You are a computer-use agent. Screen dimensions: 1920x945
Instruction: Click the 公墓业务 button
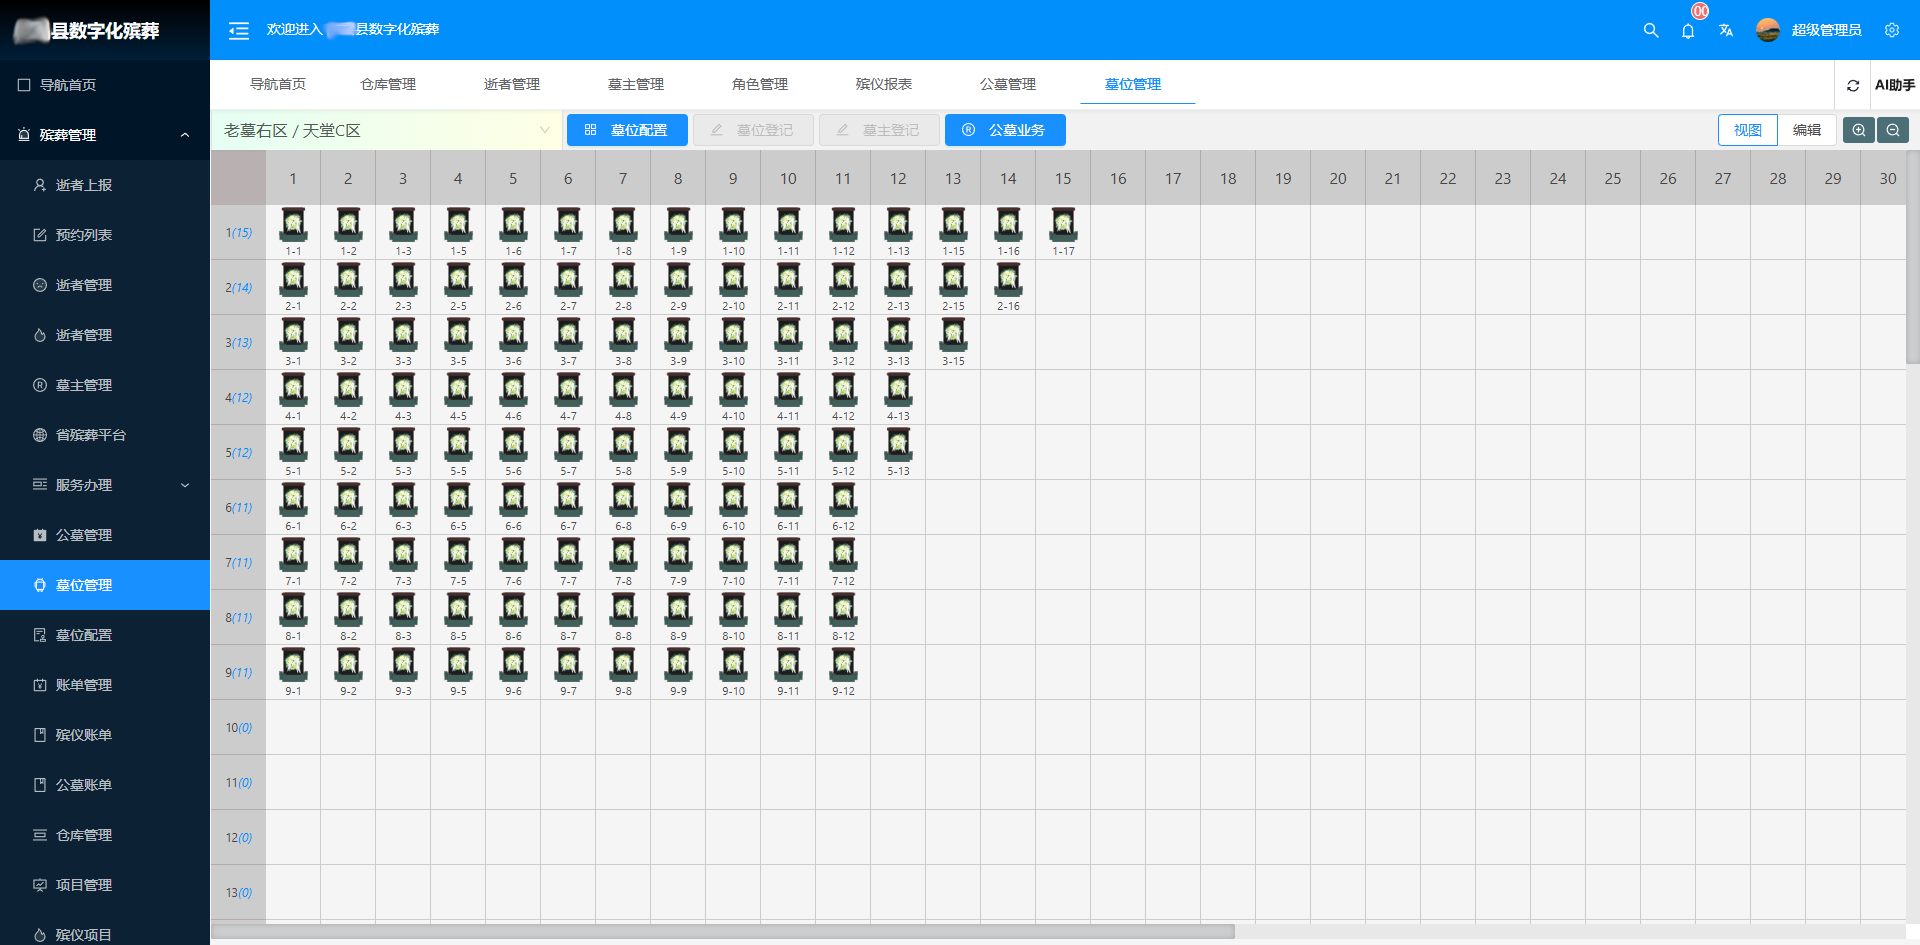1005,130
